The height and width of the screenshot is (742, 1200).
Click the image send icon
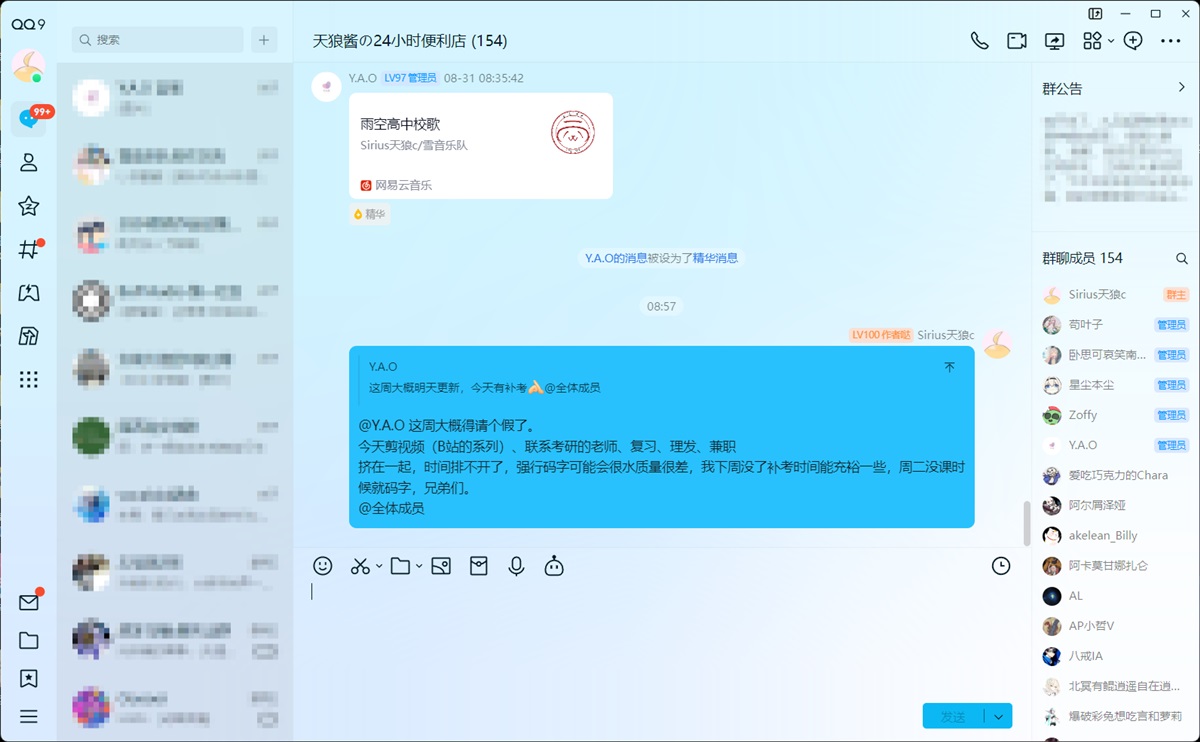441,566
